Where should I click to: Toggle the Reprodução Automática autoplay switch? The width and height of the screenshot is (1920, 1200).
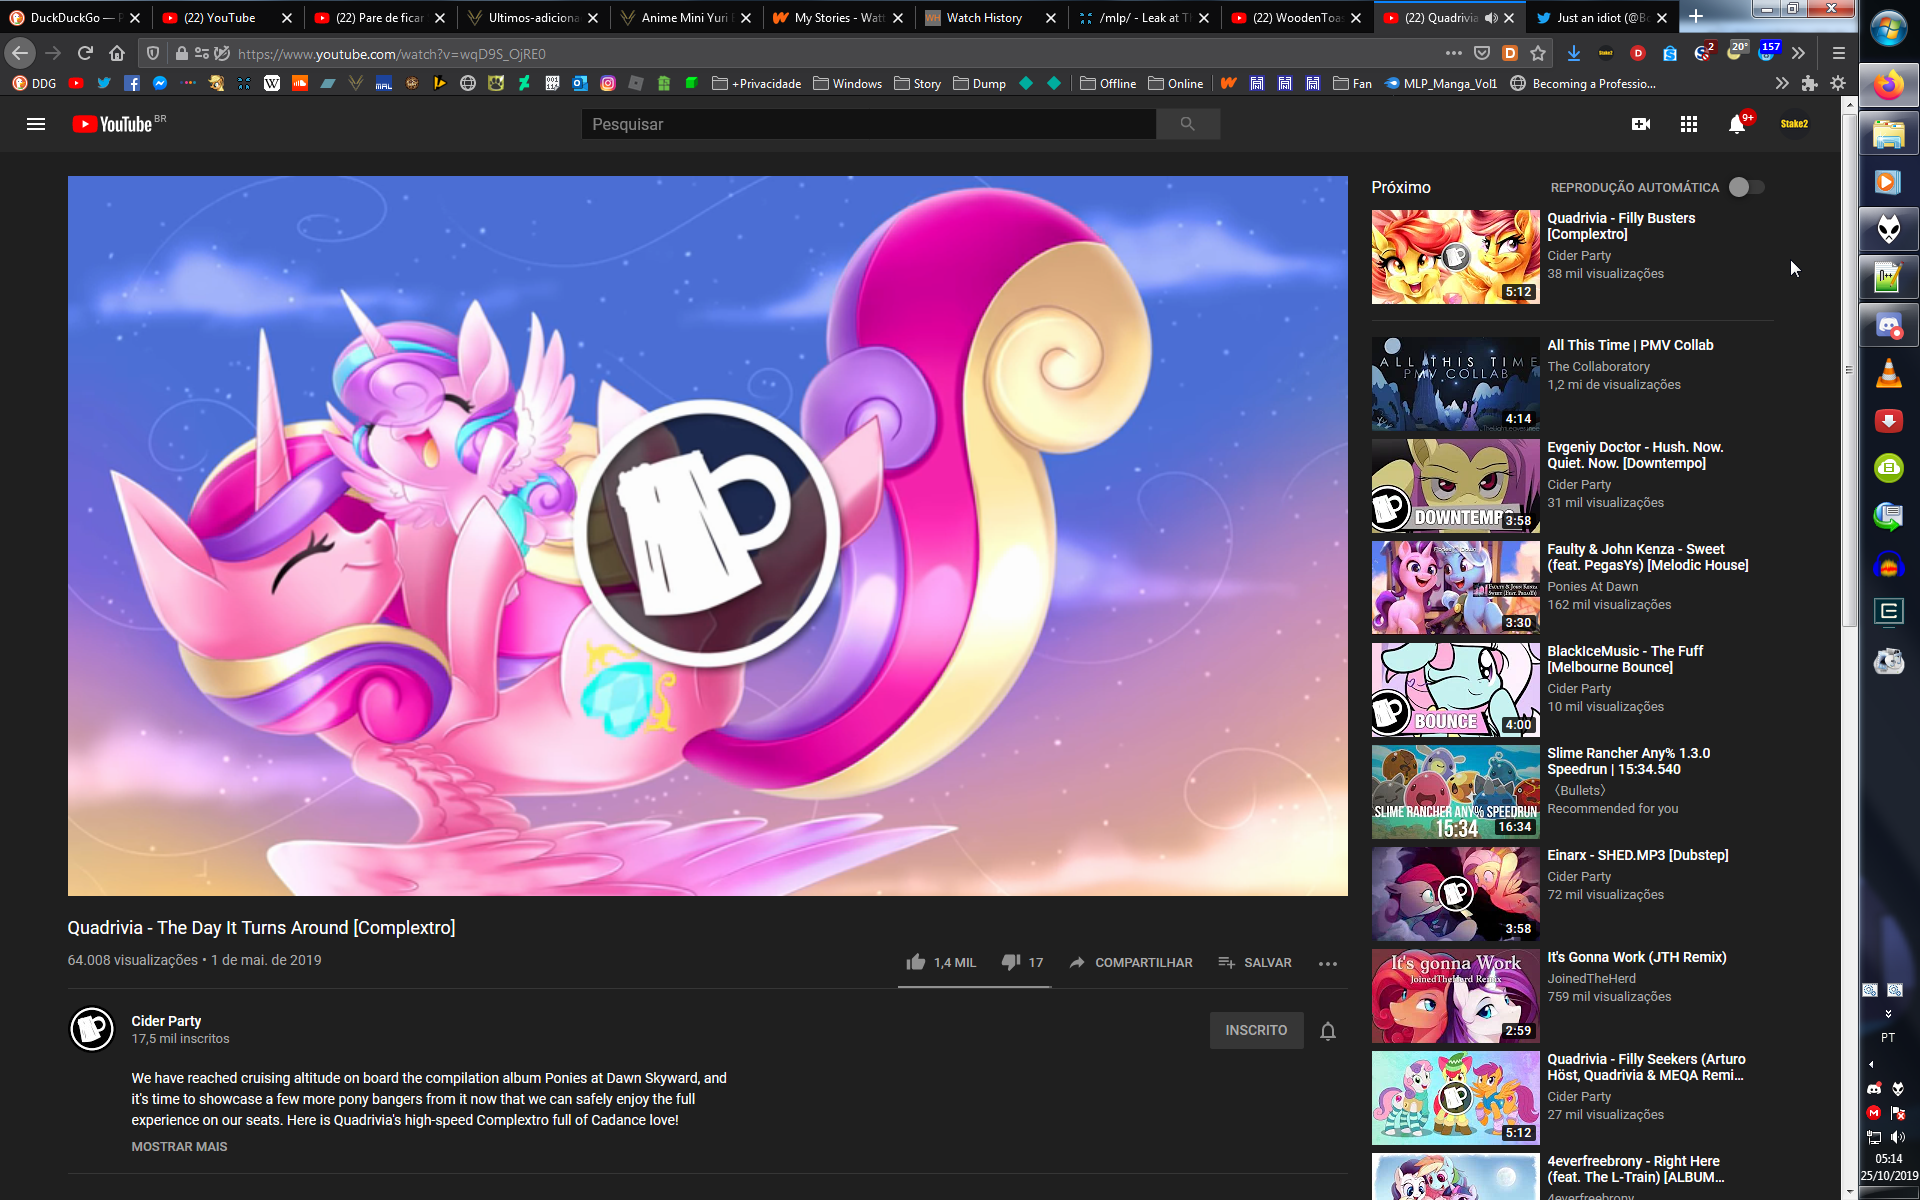(x=1747, y=187)
